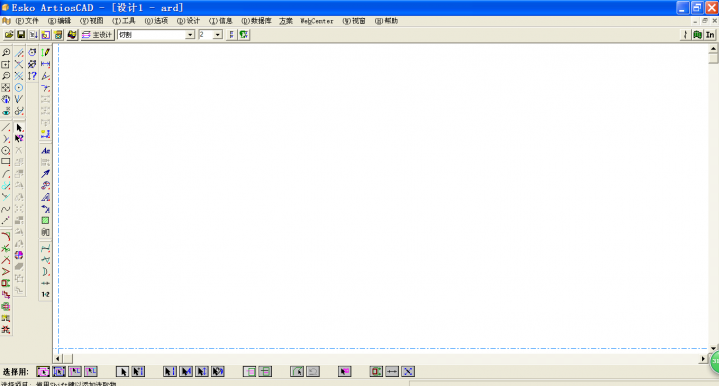Click the Open file folder icon
The width and height of the screenshot is (719, 386).
click(x=8, y=35)
